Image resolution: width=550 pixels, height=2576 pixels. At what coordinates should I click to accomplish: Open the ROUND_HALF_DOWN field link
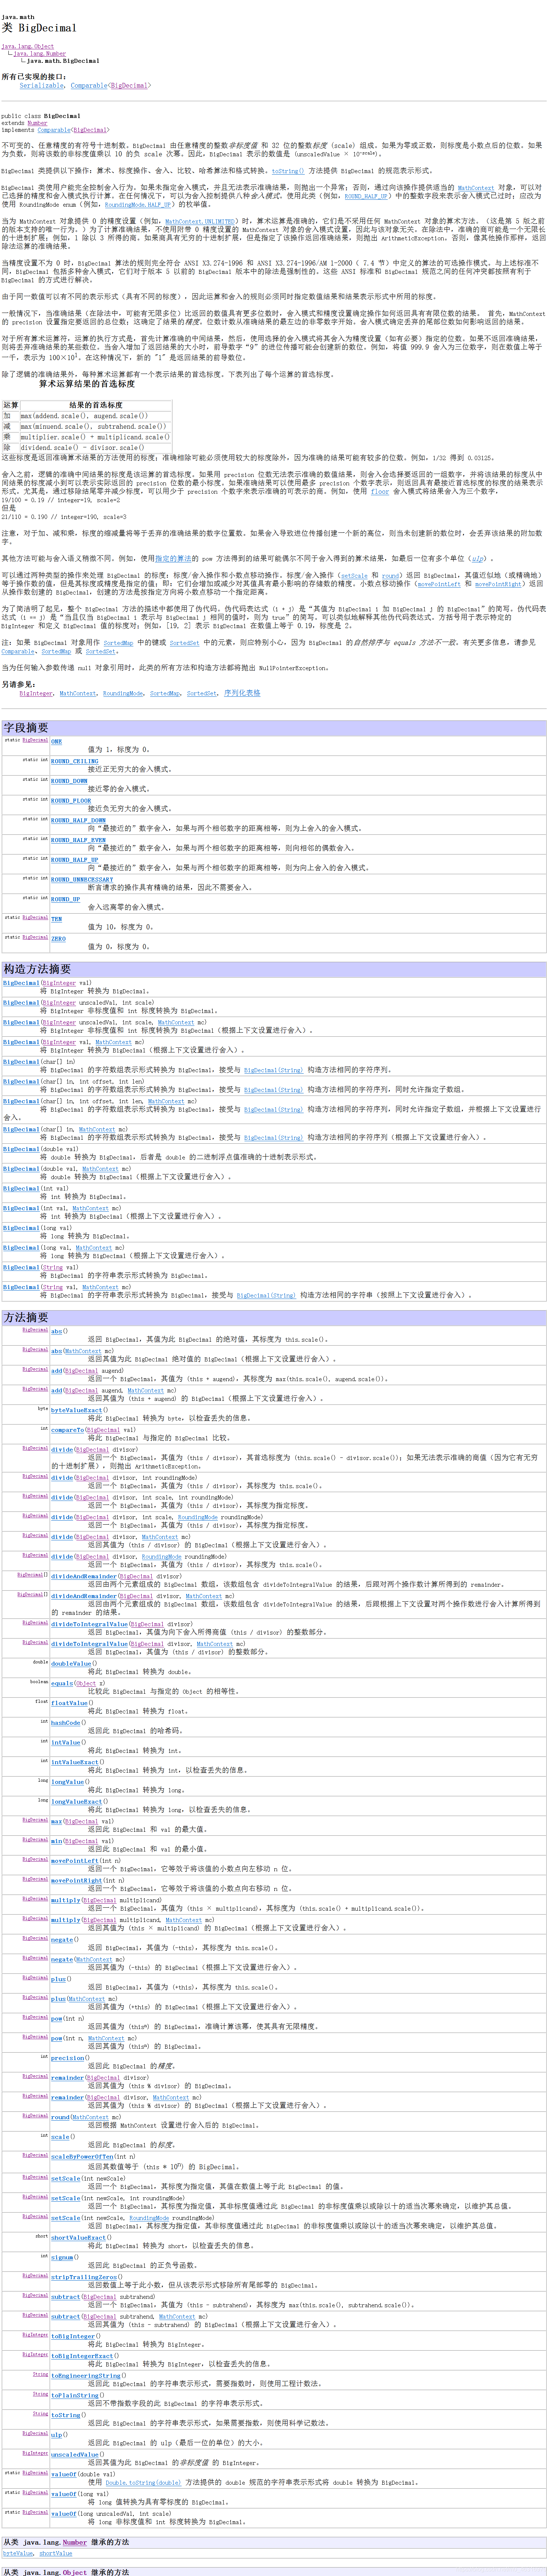pos(78,820)
